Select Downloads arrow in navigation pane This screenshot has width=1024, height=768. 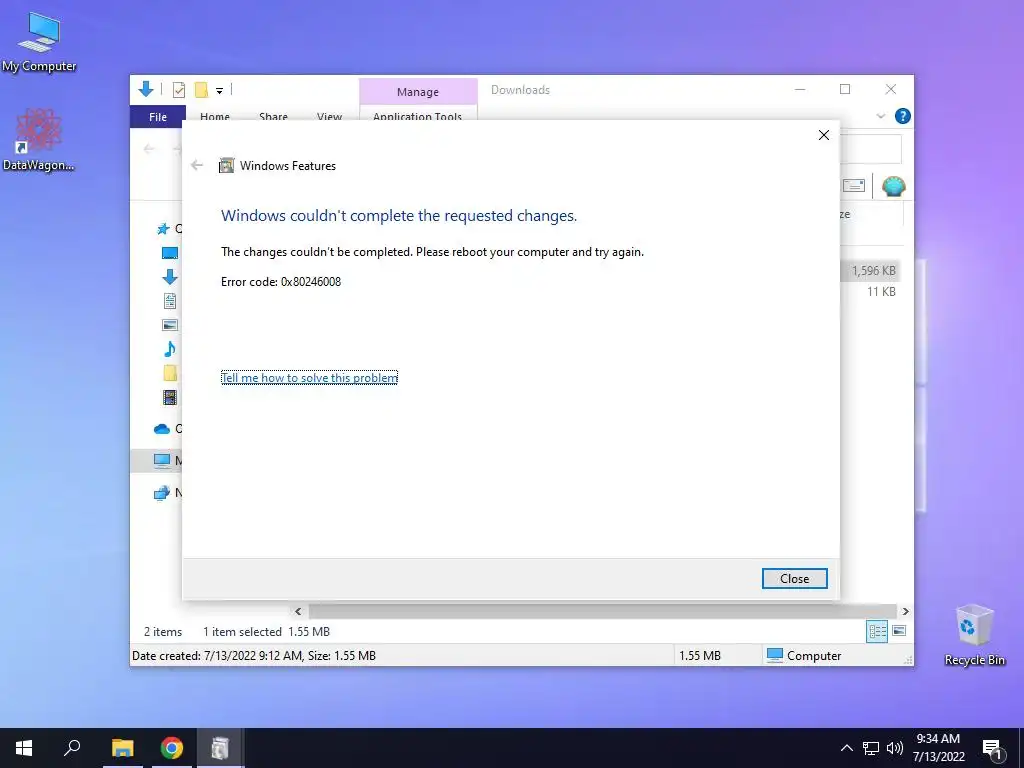(170, 277)
